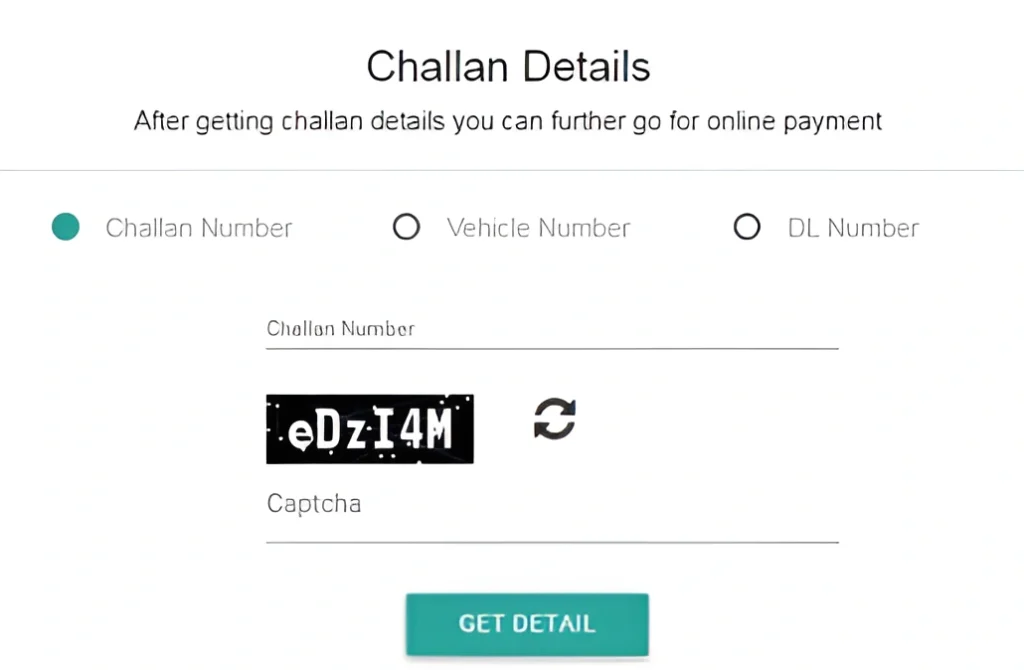The width and height of the screenshot is (1024, 670).
Task: Click the 'Vehicle Number' label text
Action: tap(538, 228)
